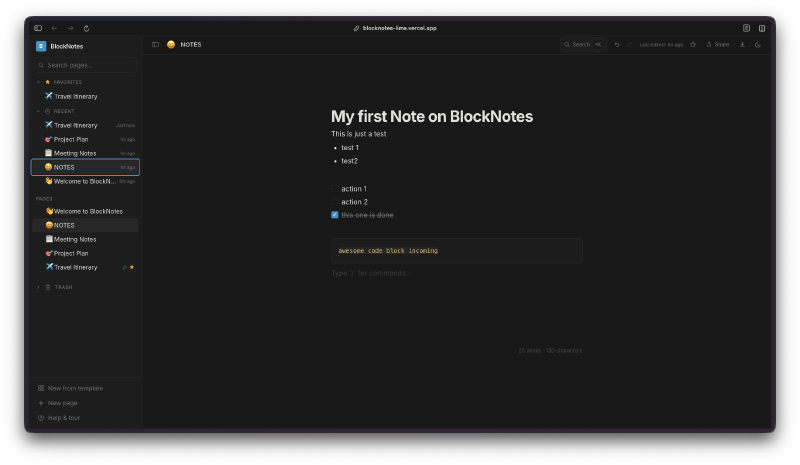Reload the page with refresh icon
The image size is (800, 465).
tap(86, 28)
